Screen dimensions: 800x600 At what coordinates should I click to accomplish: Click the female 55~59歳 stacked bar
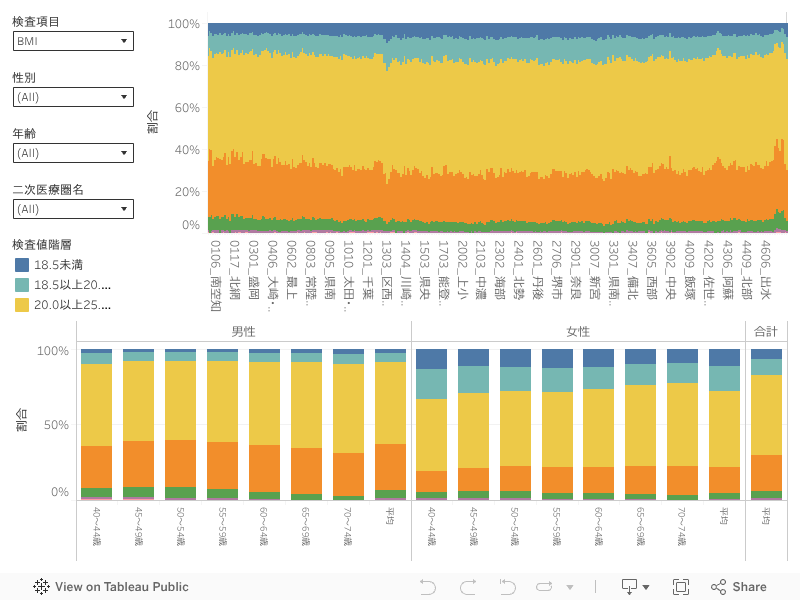pyautogui.click(x=557, y=424)
